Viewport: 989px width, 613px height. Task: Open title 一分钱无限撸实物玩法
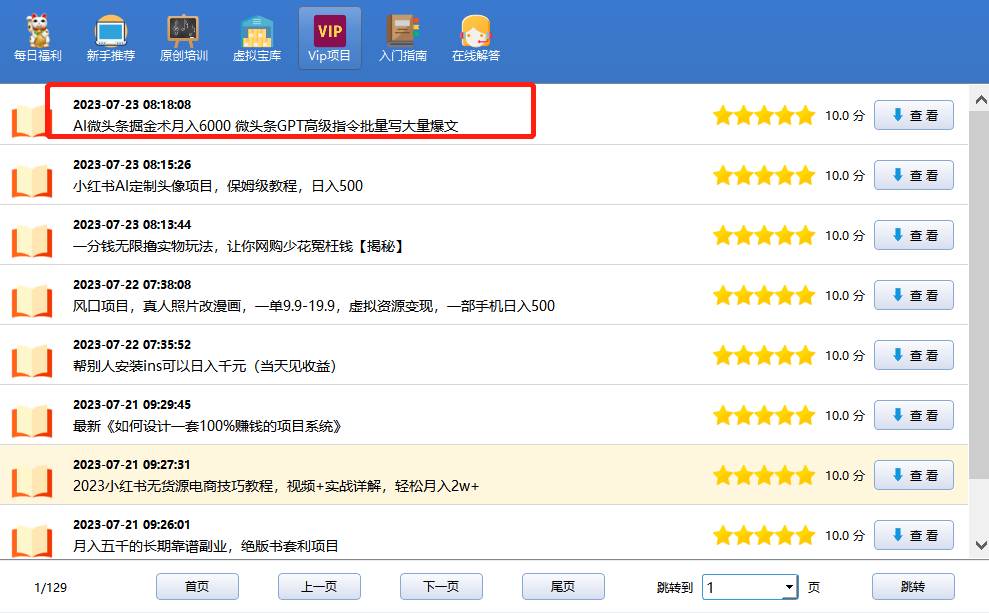click(238, 246)
